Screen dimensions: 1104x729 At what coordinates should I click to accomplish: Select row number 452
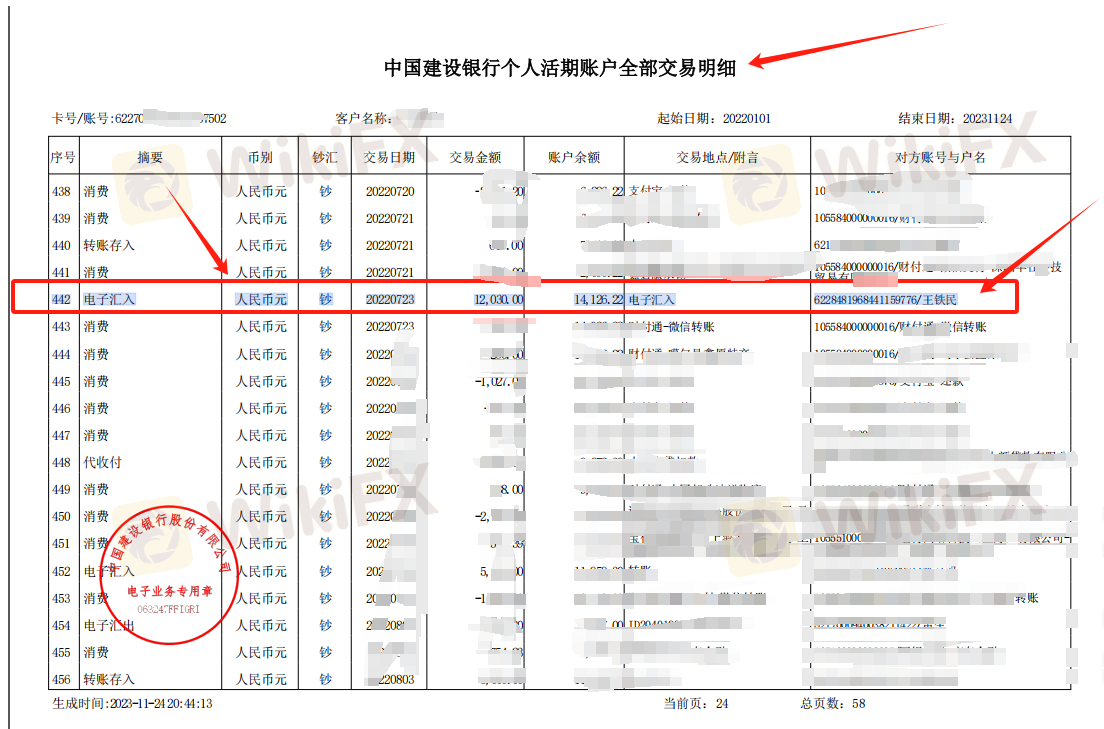[61, 571]
